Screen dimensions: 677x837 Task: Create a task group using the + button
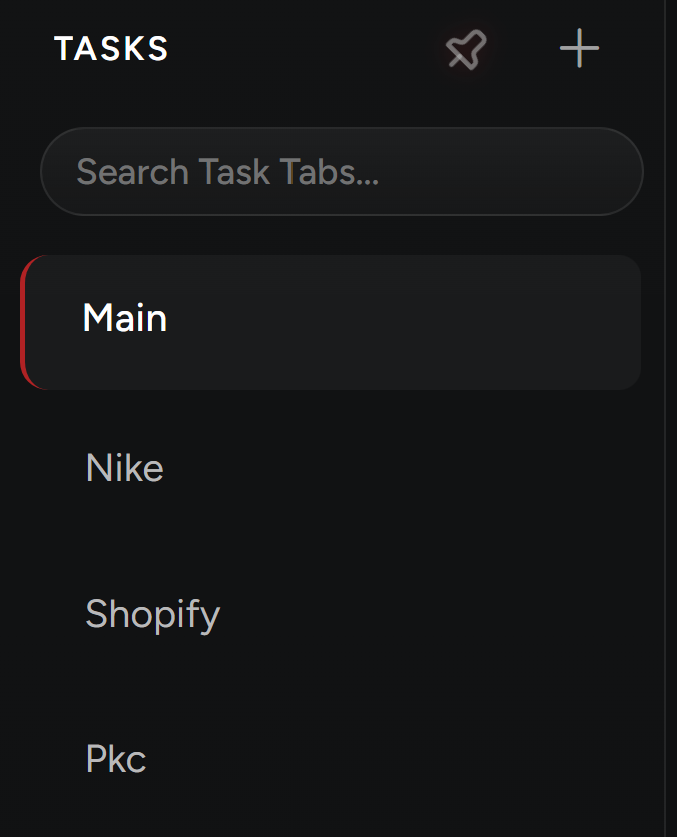[x=579, y=49]
